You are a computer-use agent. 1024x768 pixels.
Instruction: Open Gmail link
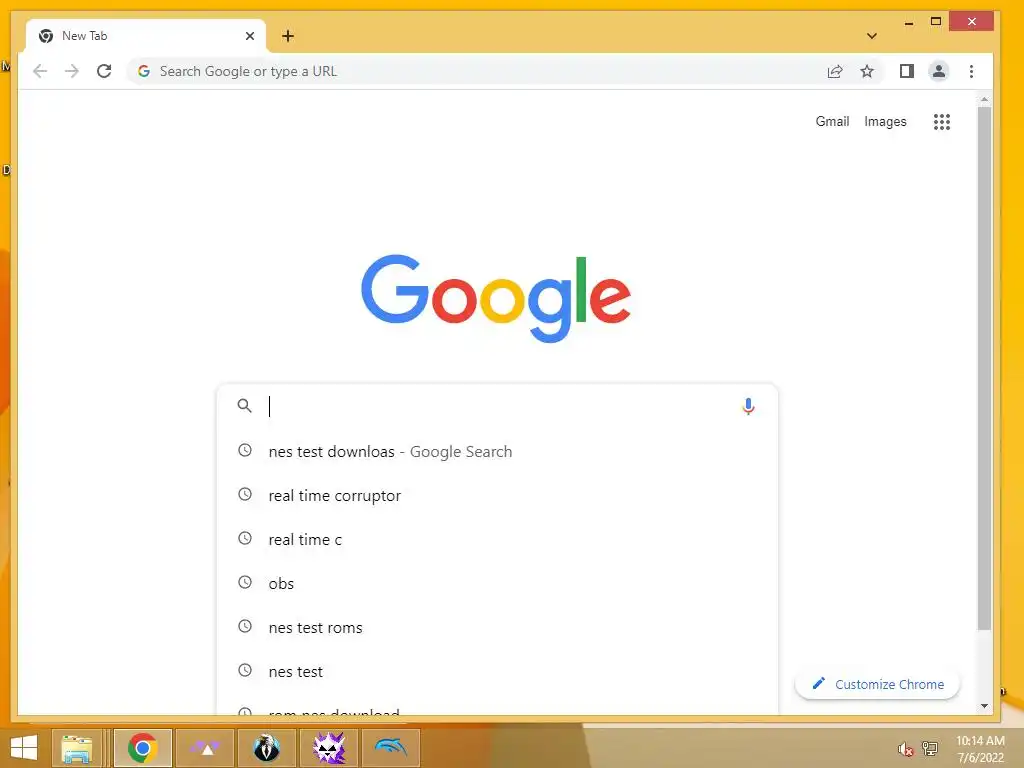coord(832,121)
